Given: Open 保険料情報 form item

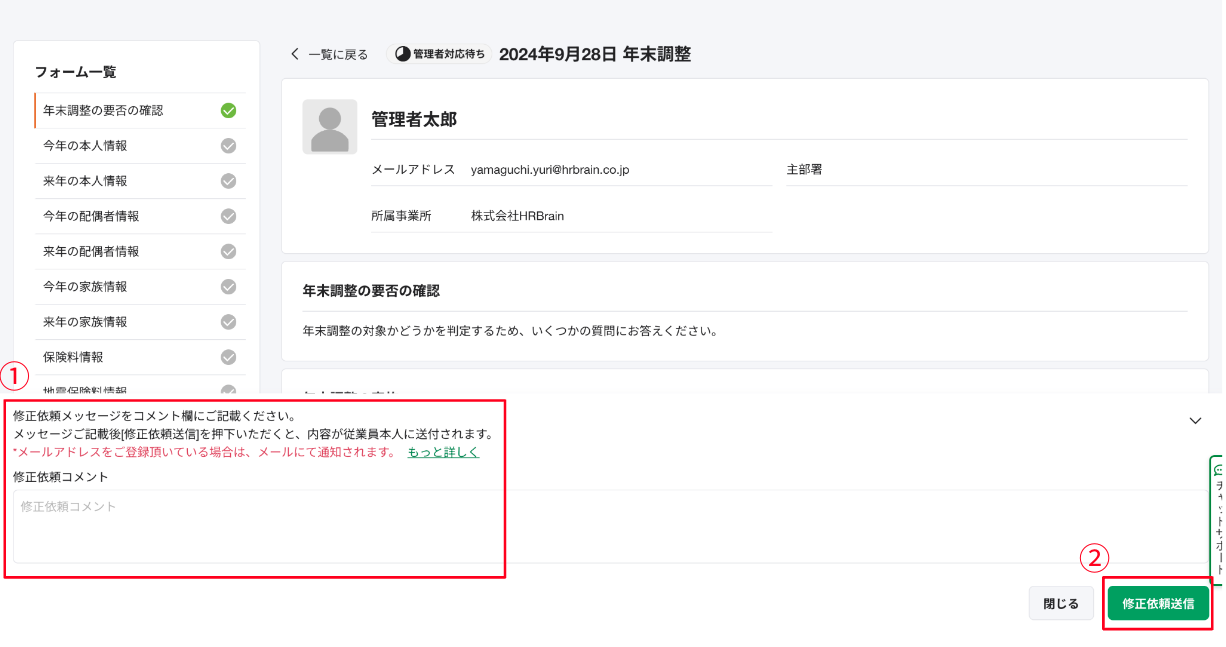Looking at the screenshot, I should pos(73,357).
